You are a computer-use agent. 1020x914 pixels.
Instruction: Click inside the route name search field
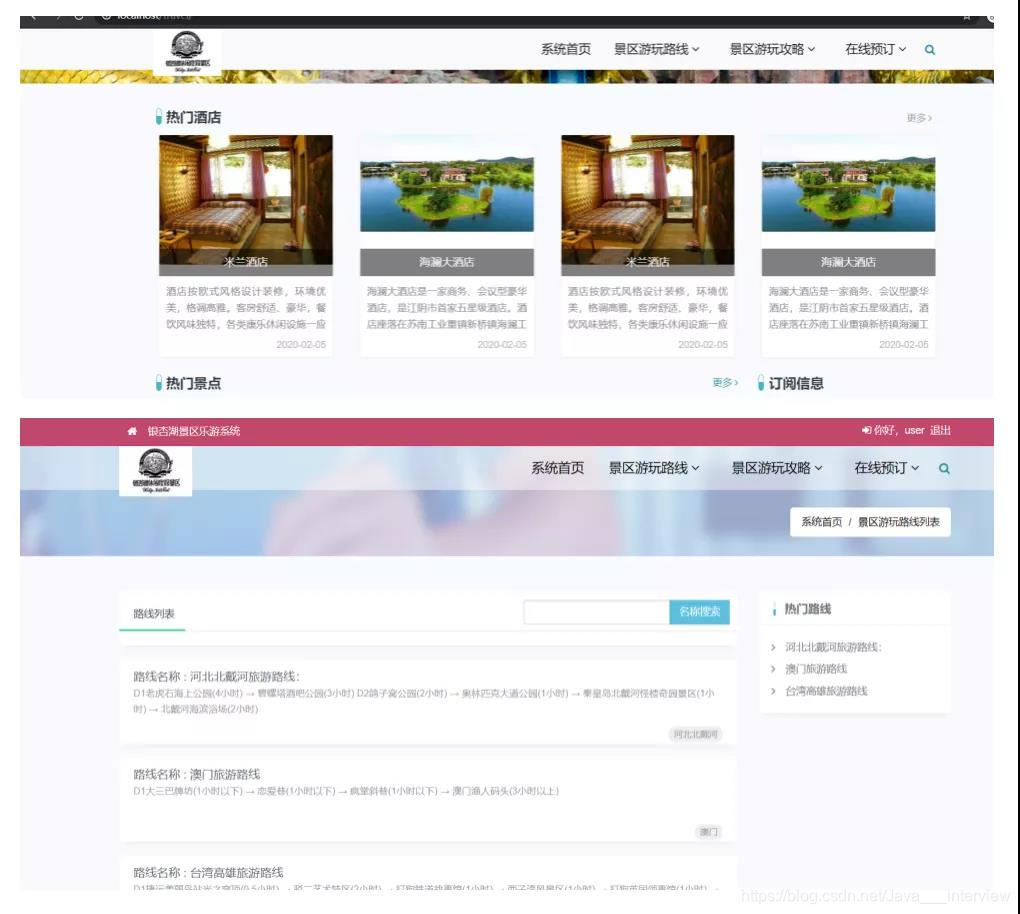(x=595, y=611)
